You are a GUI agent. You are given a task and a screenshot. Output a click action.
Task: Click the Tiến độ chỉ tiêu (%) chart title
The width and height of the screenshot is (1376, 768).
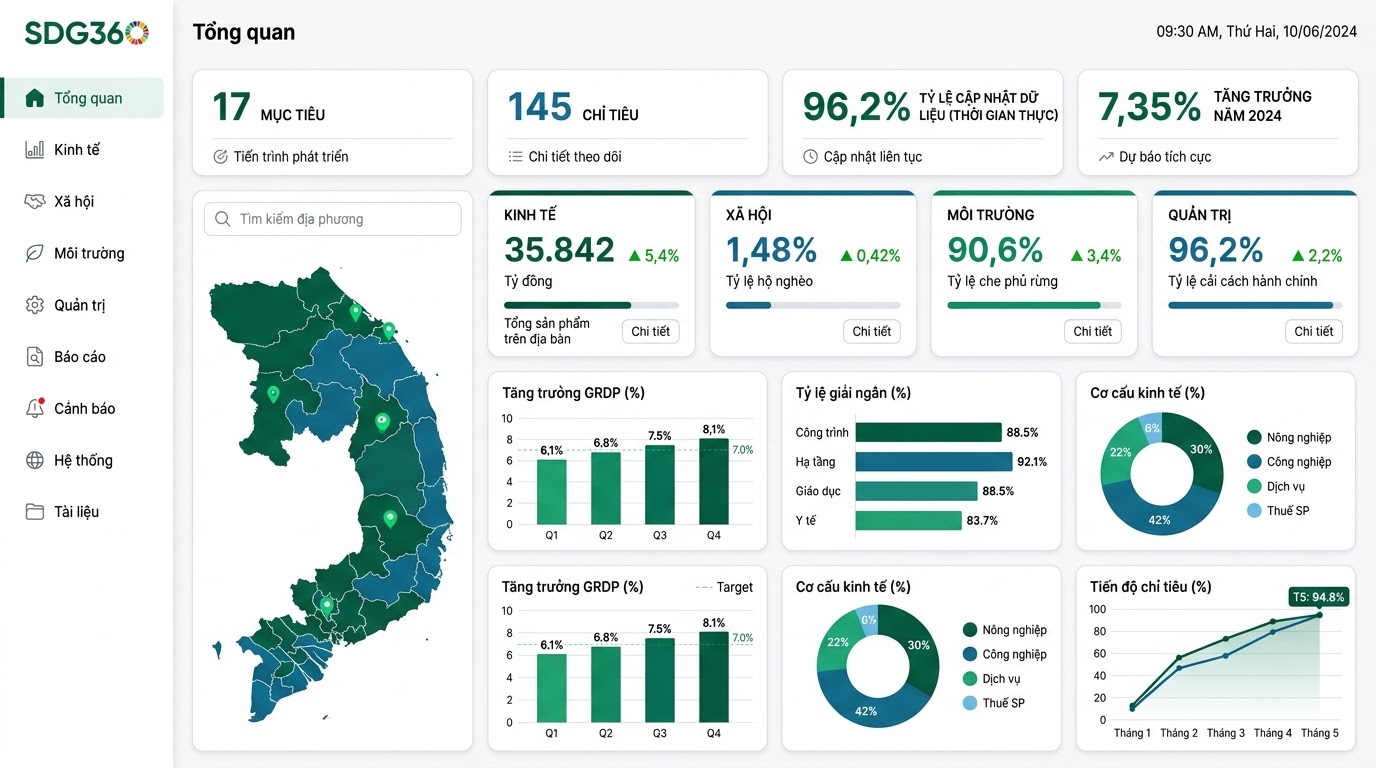tap(1151, 587)
